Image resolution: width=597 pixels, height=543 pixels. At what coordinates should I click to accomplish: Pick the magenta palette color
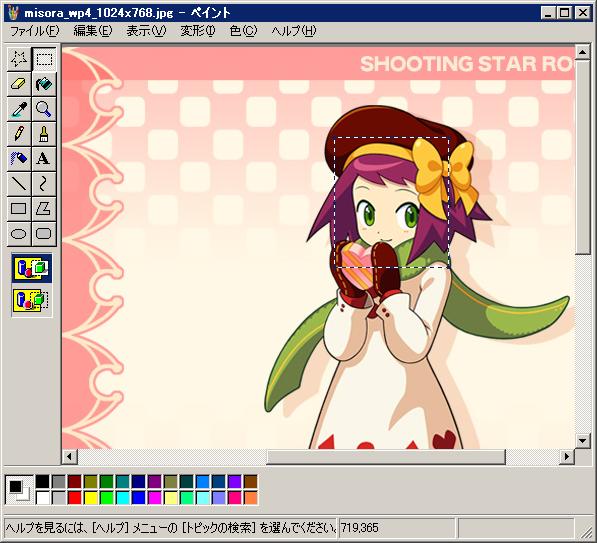pos(155,498)
